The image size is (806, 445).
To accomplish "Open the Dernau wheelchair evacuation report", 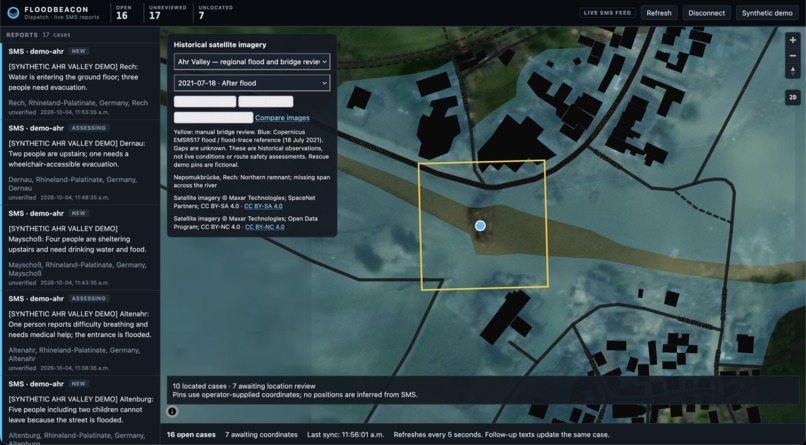I will [80, 162].
